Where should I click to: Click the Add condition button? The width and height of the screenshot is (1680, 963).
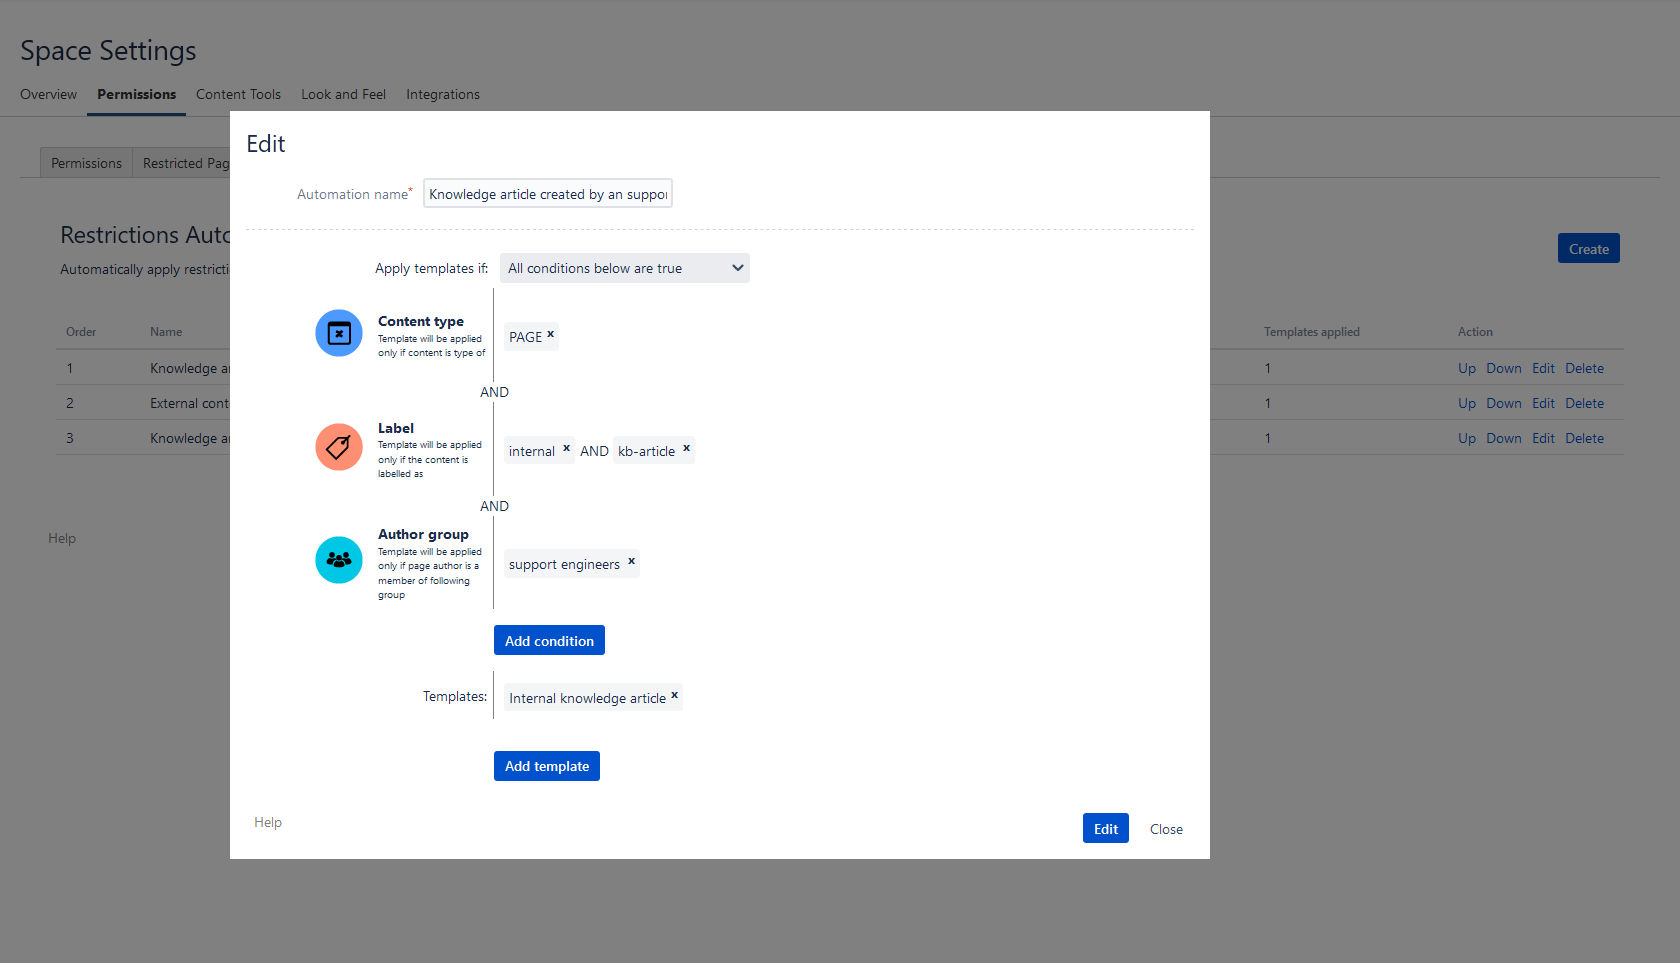tap(549, 641)
